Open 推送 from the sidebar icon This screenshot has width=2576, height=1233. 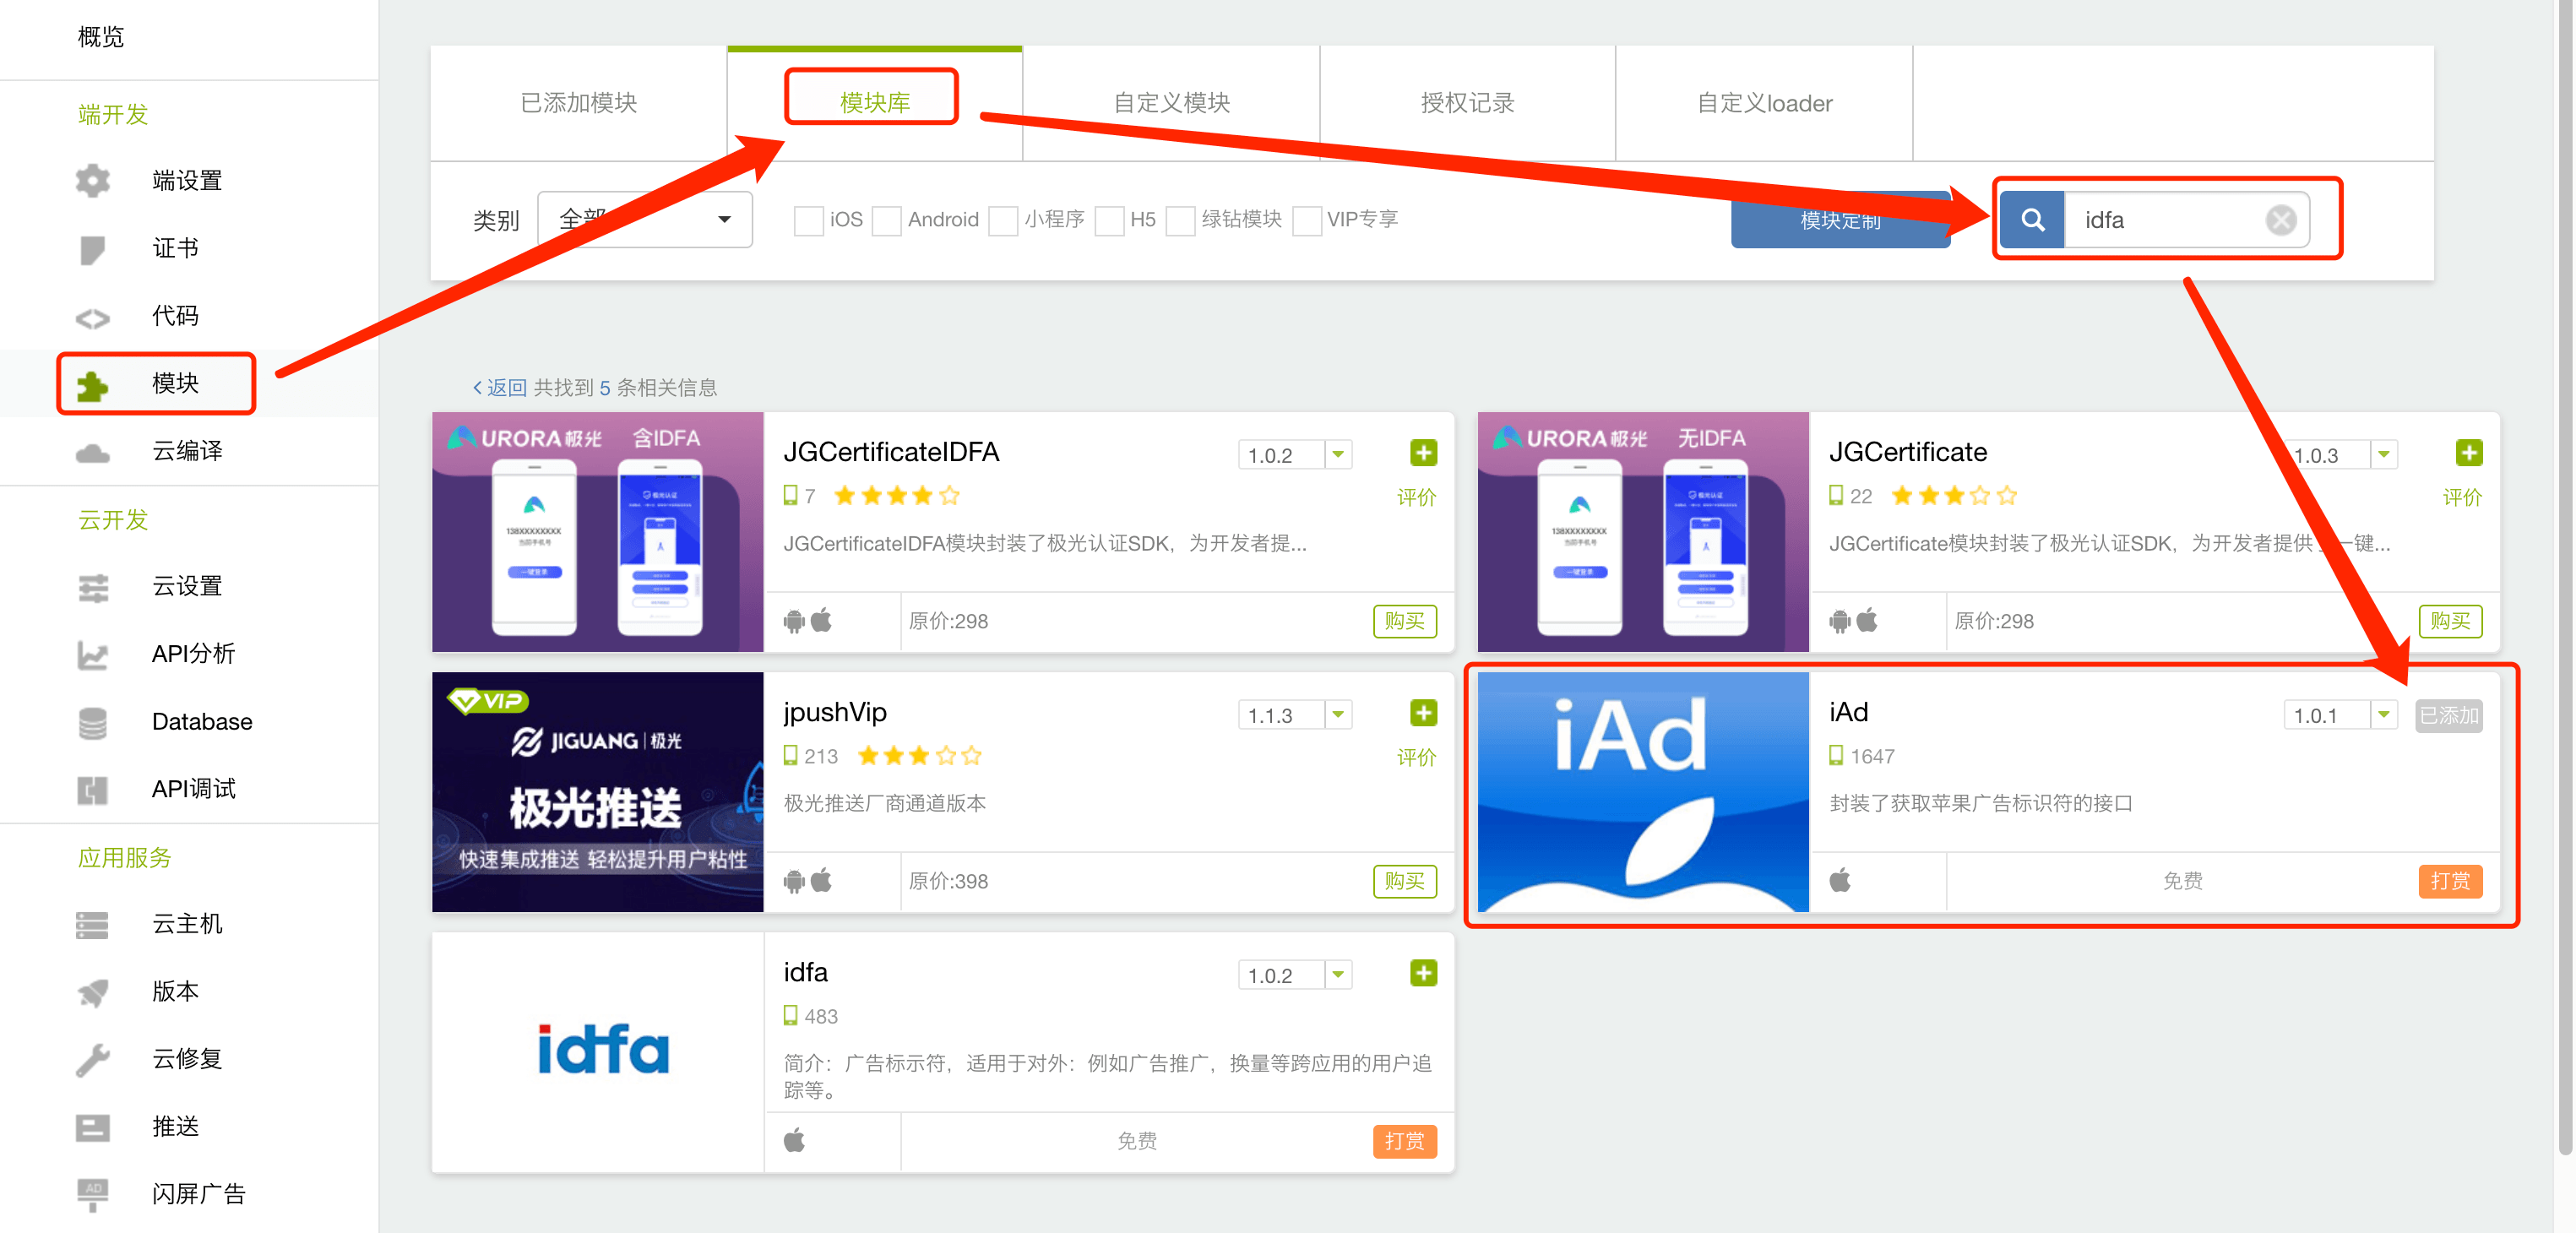tap(92, 1126)
